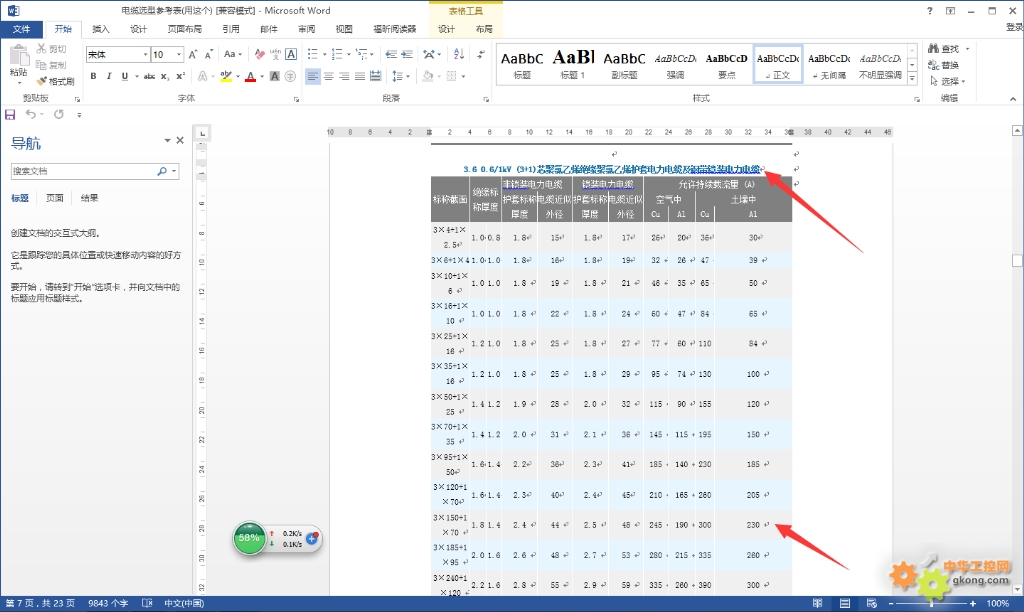Image resolution: width=1024 pixels, height=612 pixels.
Task: Open the File tab
Action: [22, 29]
